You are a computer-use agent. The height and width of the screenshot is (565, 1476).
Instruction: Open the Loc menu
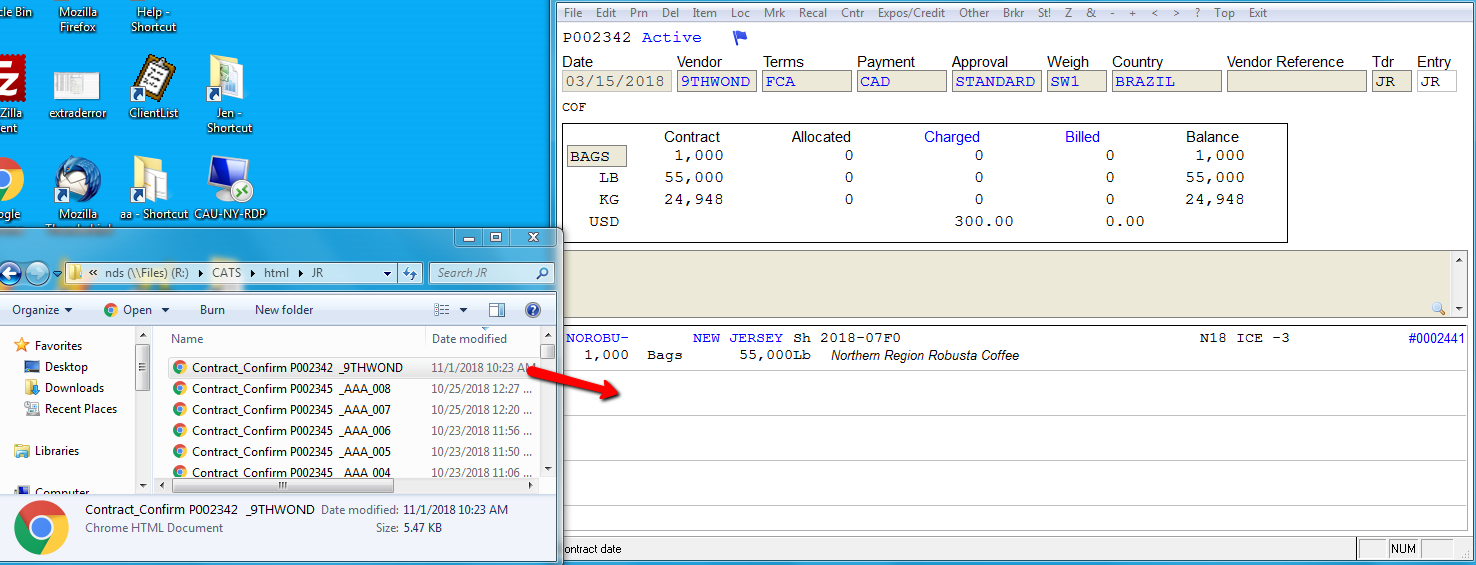(x=740, y=13)
